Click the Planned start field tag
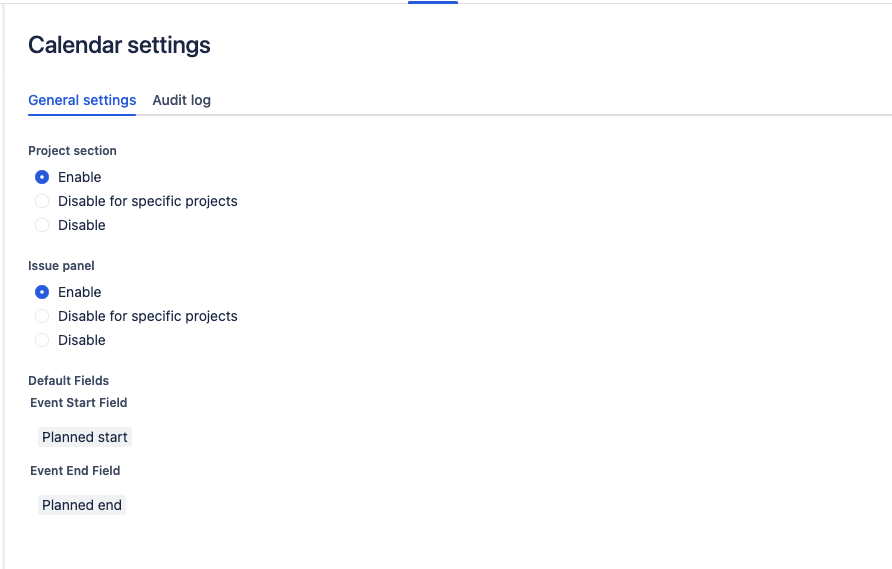 tap(85, 437)
